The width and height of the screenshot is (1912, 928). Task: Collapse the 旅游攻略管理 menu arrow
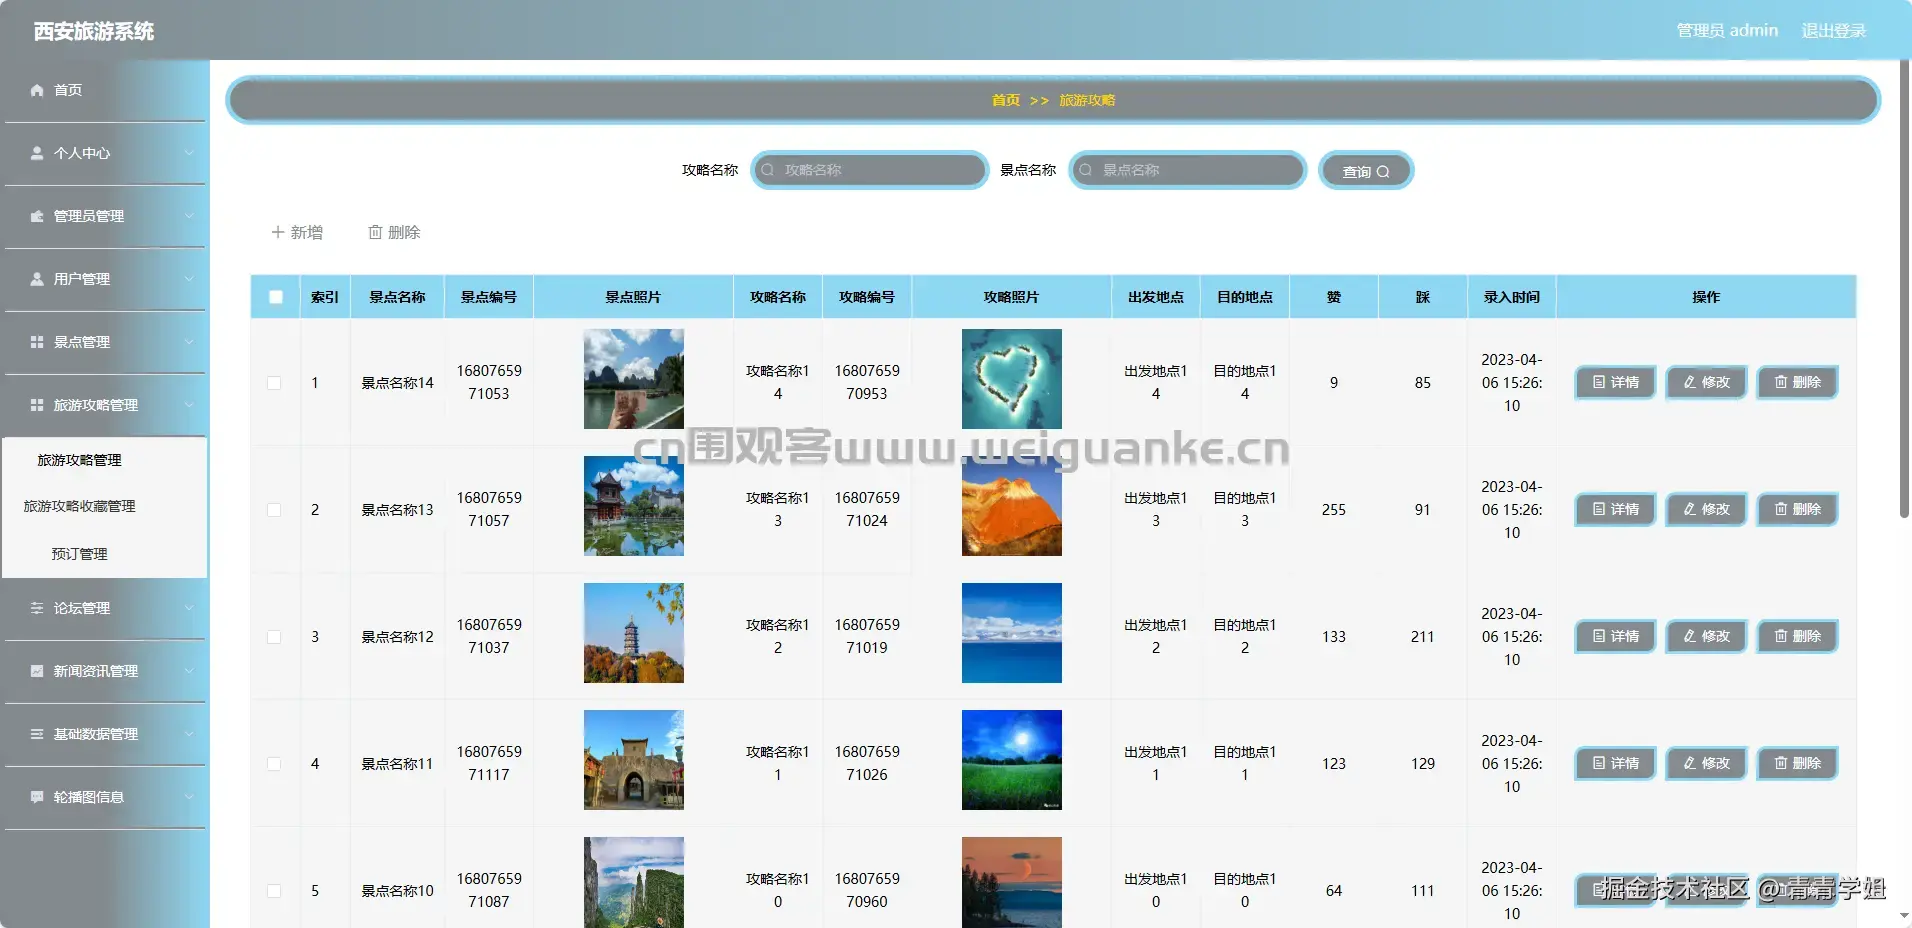[x=189, y=405]
